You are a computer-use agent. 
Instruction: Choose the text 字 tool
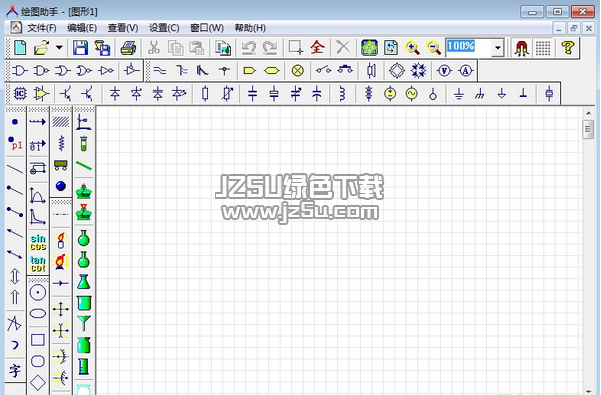(x=15, y=370)
